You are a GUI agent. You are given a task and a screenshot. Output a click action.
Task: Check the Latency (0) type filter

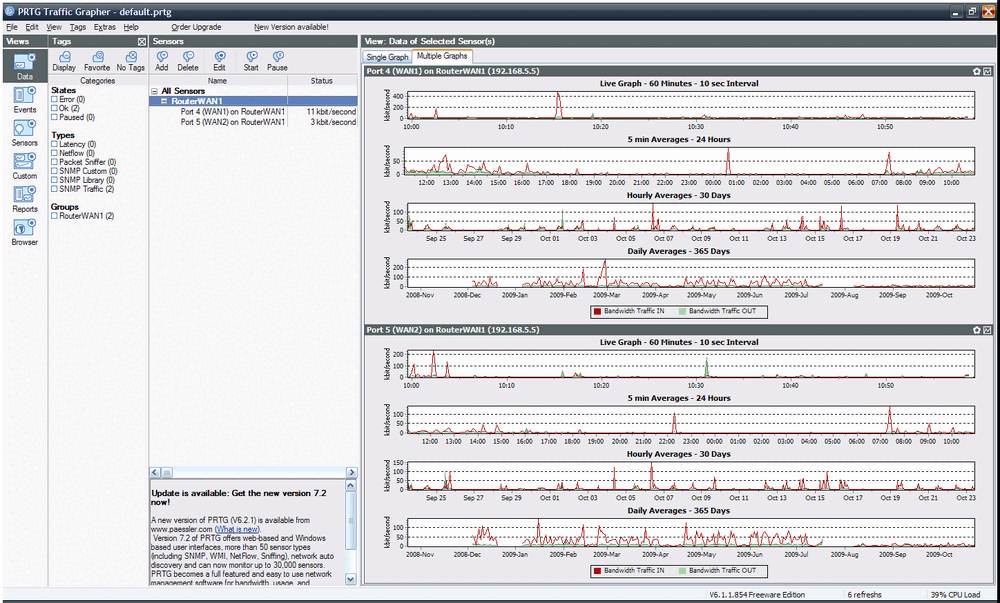click(54, 144)
